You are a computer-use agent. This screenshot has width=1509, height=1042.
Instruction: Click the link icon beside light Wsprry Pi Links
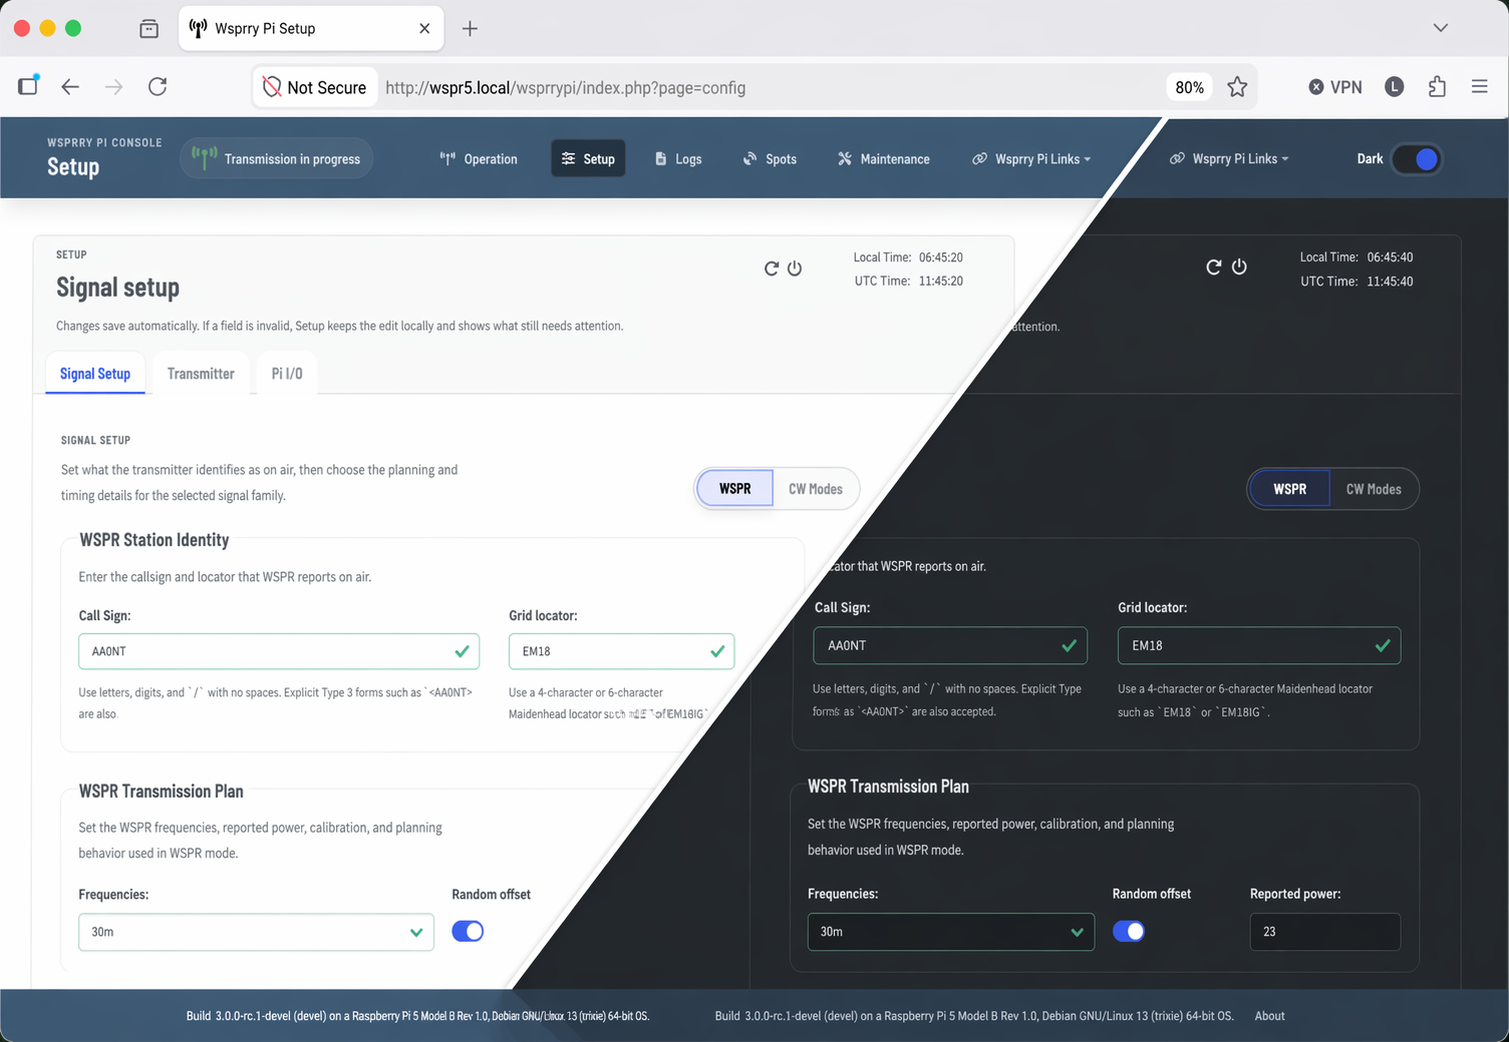979,159
